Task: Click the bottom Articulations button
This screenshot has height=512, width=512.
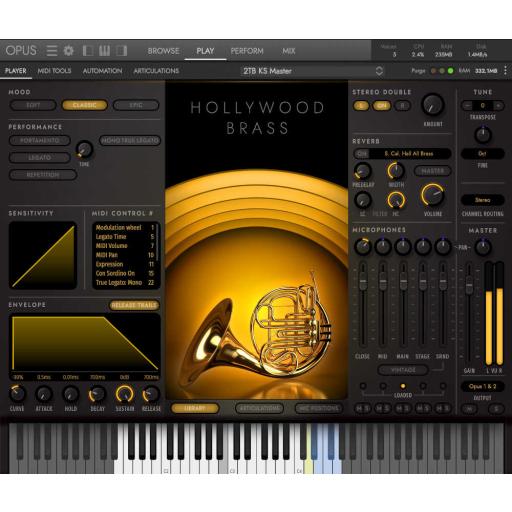Action: [259, 408]
